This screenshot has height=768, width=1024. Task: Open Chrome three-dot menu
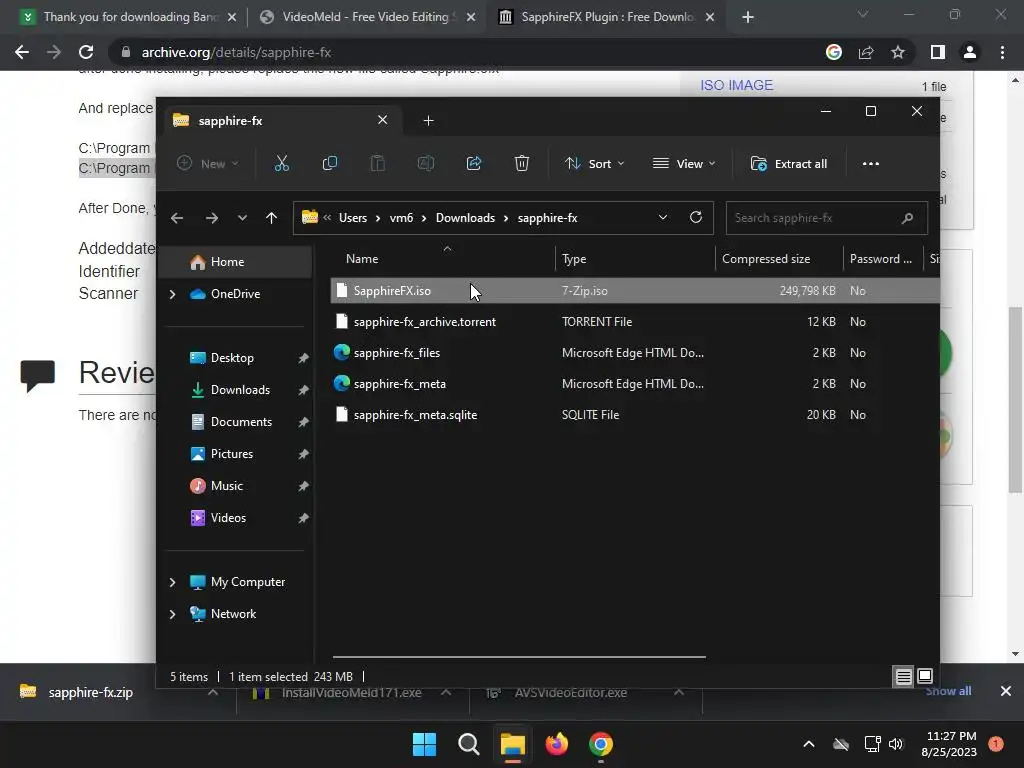click(1002, 52)
